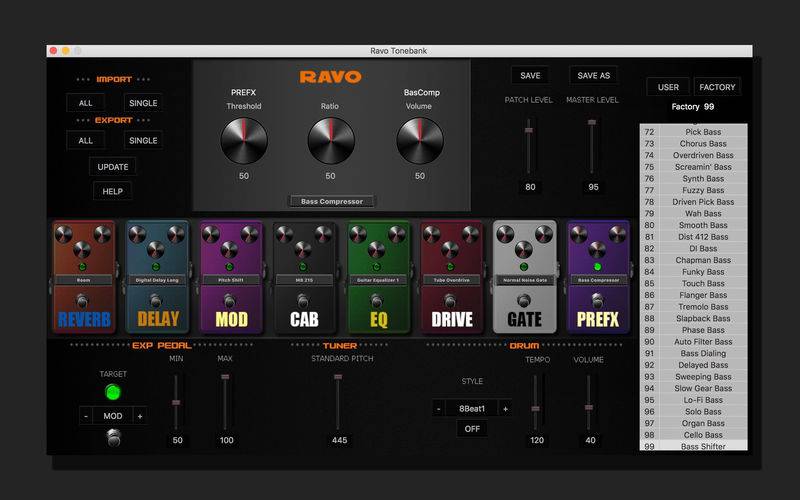The height and width of the screenshot is (500, 800).
Task: Click the MASTER LEVEL slider
Action: (x=592, y=146)
